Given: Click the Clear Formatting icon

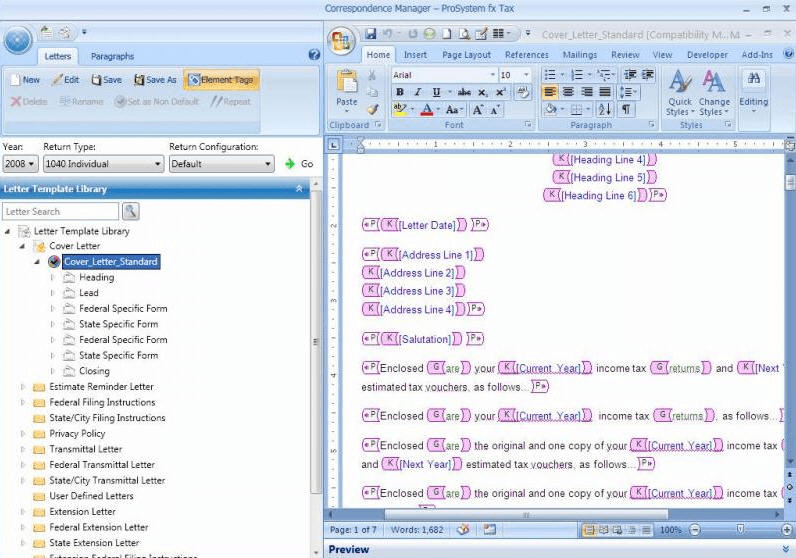Looking at the screenshot, I should point(522,92).
